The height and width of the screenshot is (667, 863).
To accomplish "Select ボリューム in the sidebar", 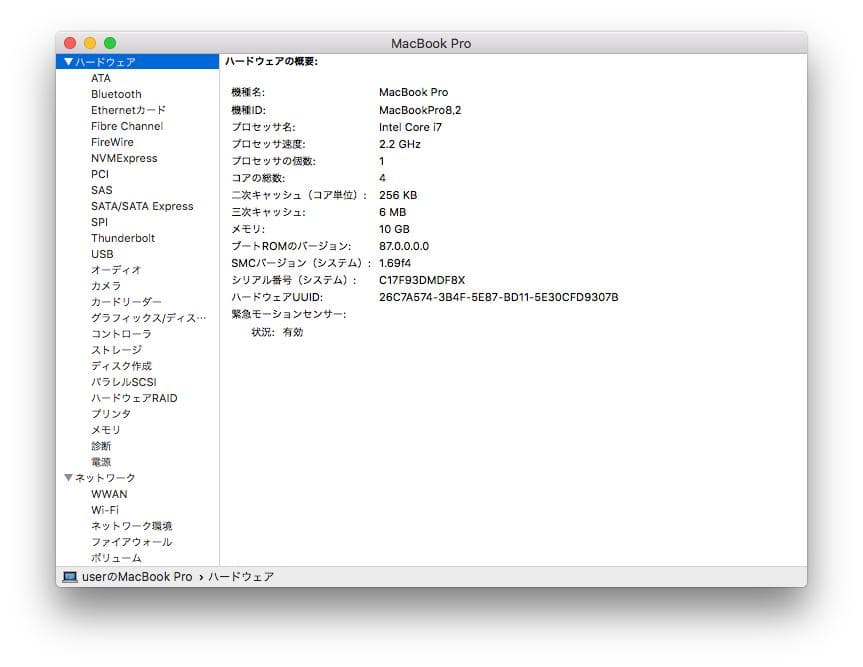I will click(x=116, y=558).
